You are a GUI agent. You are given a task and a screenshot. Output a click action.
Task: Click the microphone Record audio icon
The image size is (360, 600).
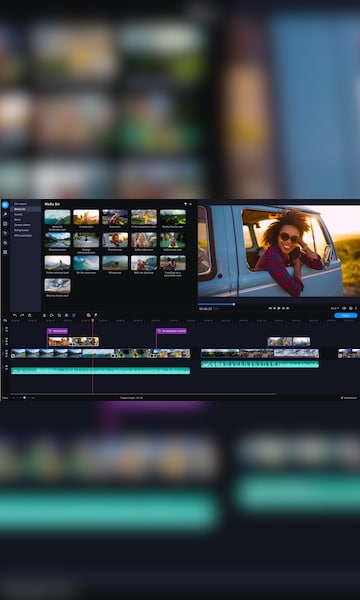pos(95,315)
